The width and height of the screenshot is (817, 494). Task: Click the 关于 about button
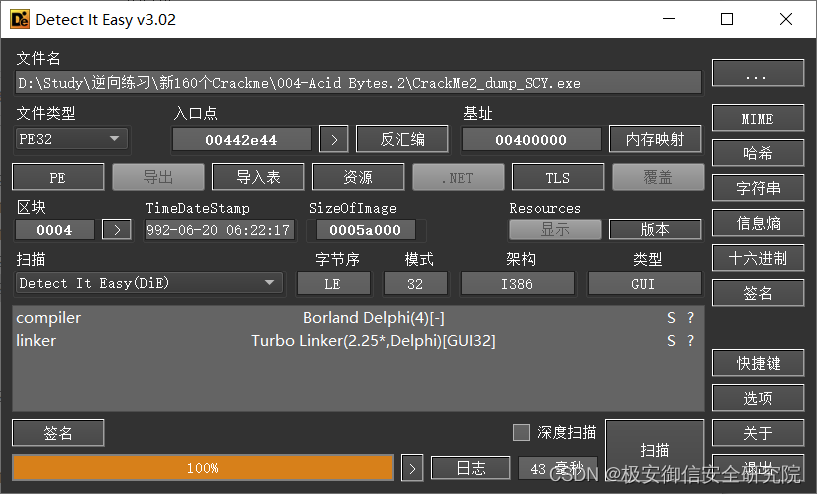pos(758,433)
